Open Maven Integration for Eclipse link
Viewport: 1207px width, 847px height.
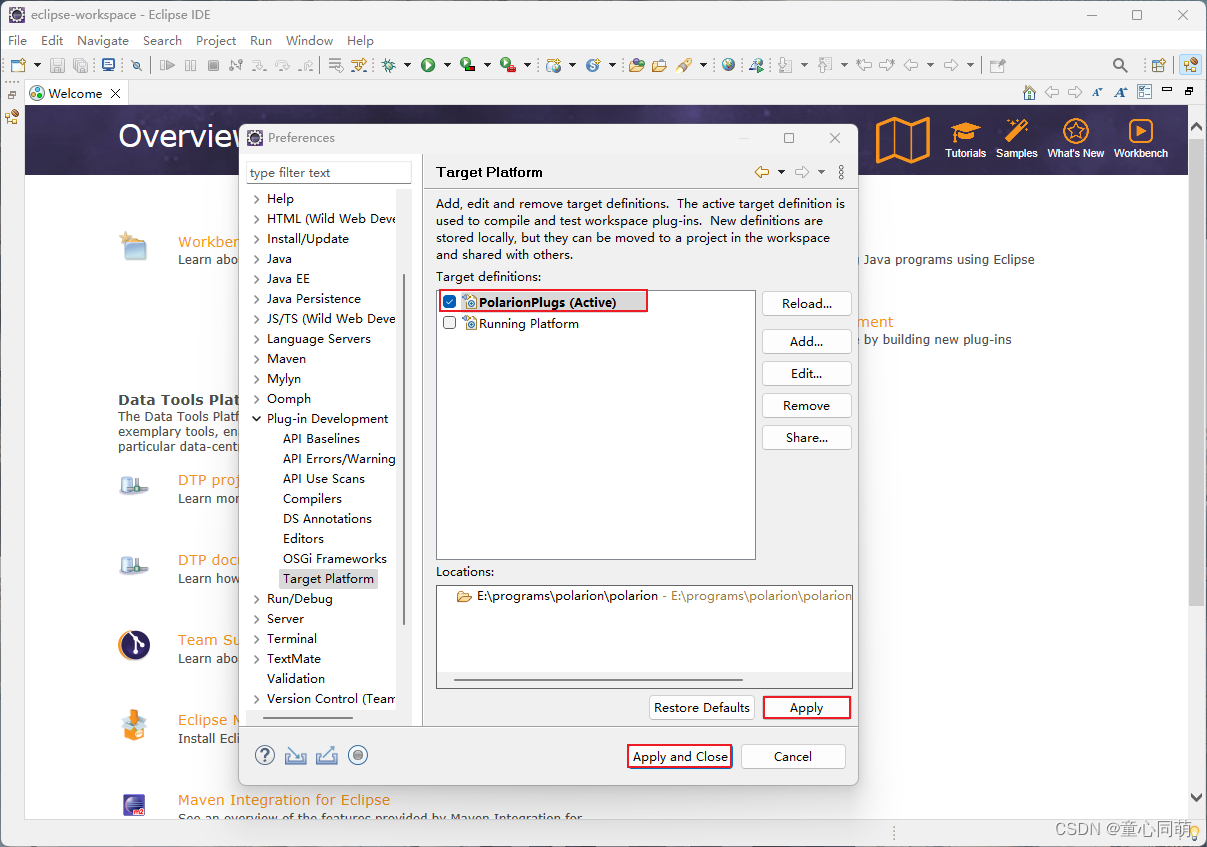[284, 800]
